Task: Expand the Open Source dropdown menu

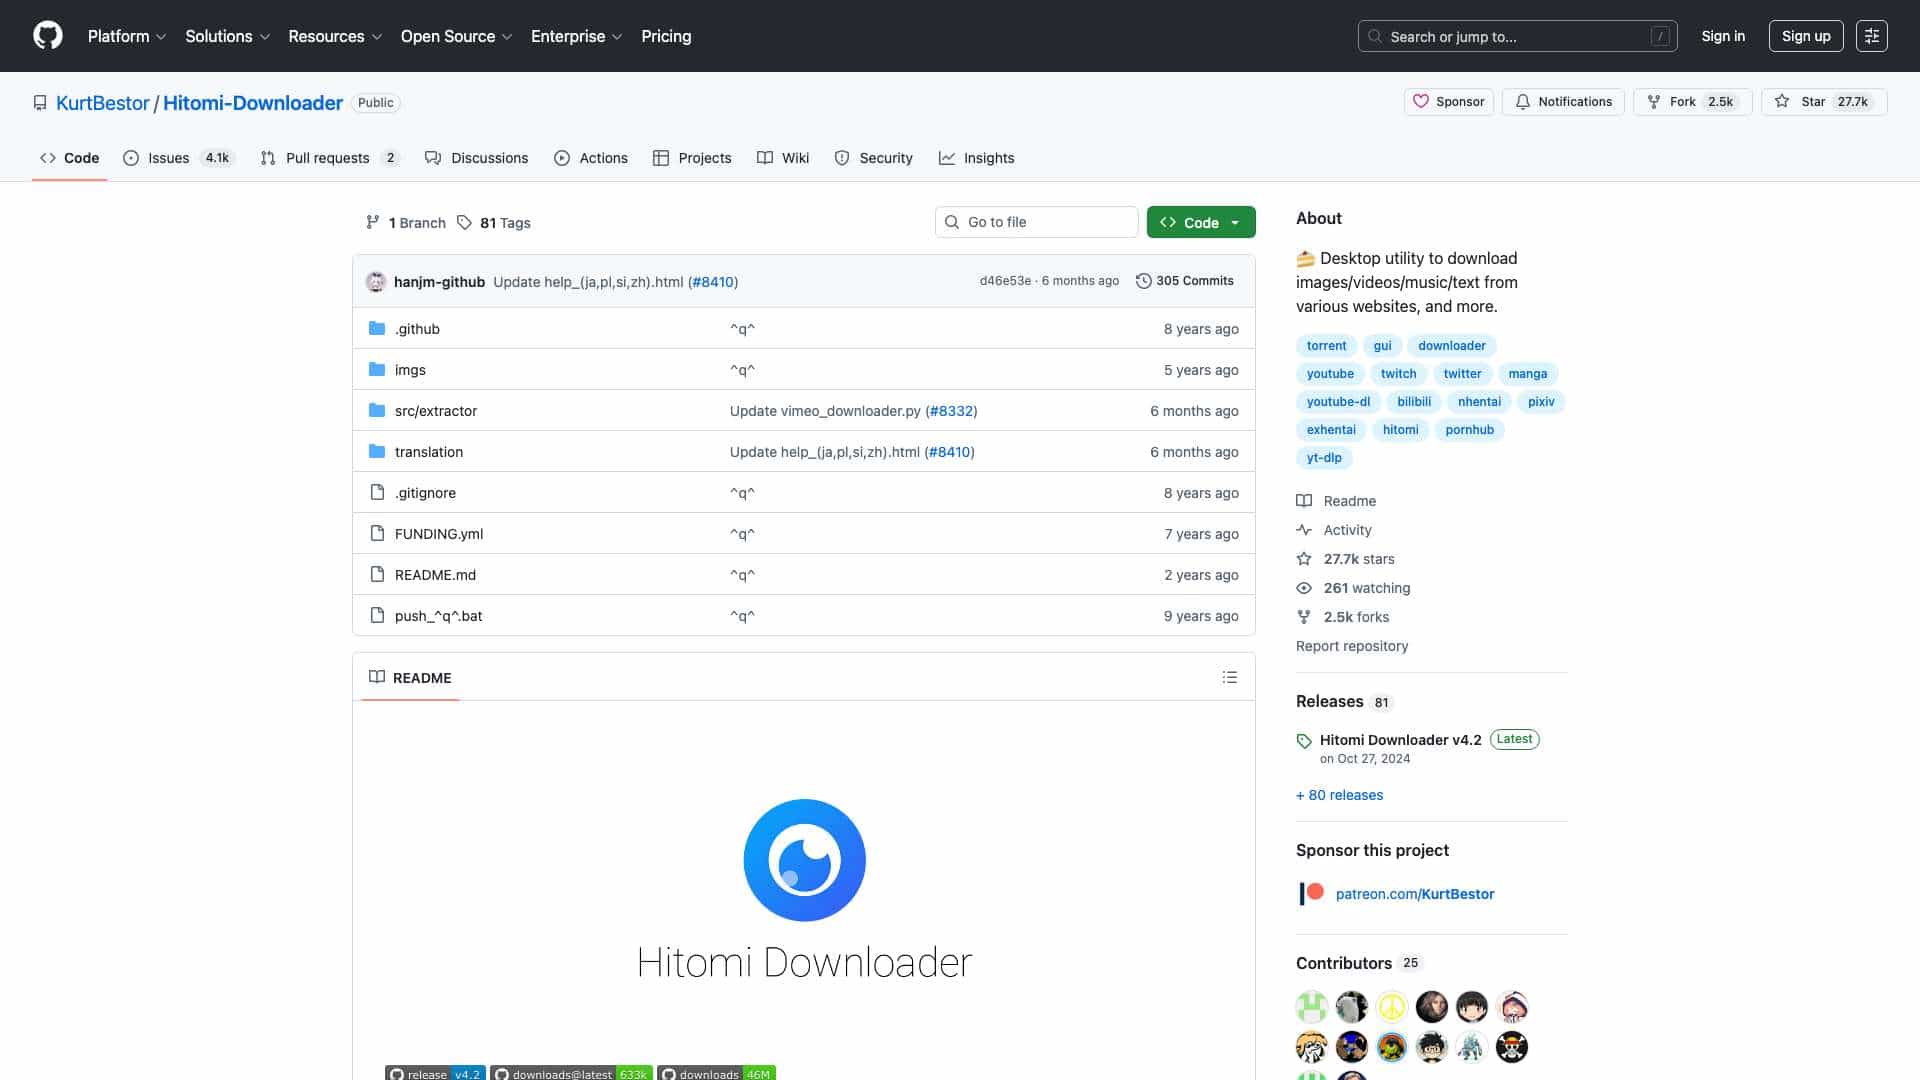Action: point(456,36)
